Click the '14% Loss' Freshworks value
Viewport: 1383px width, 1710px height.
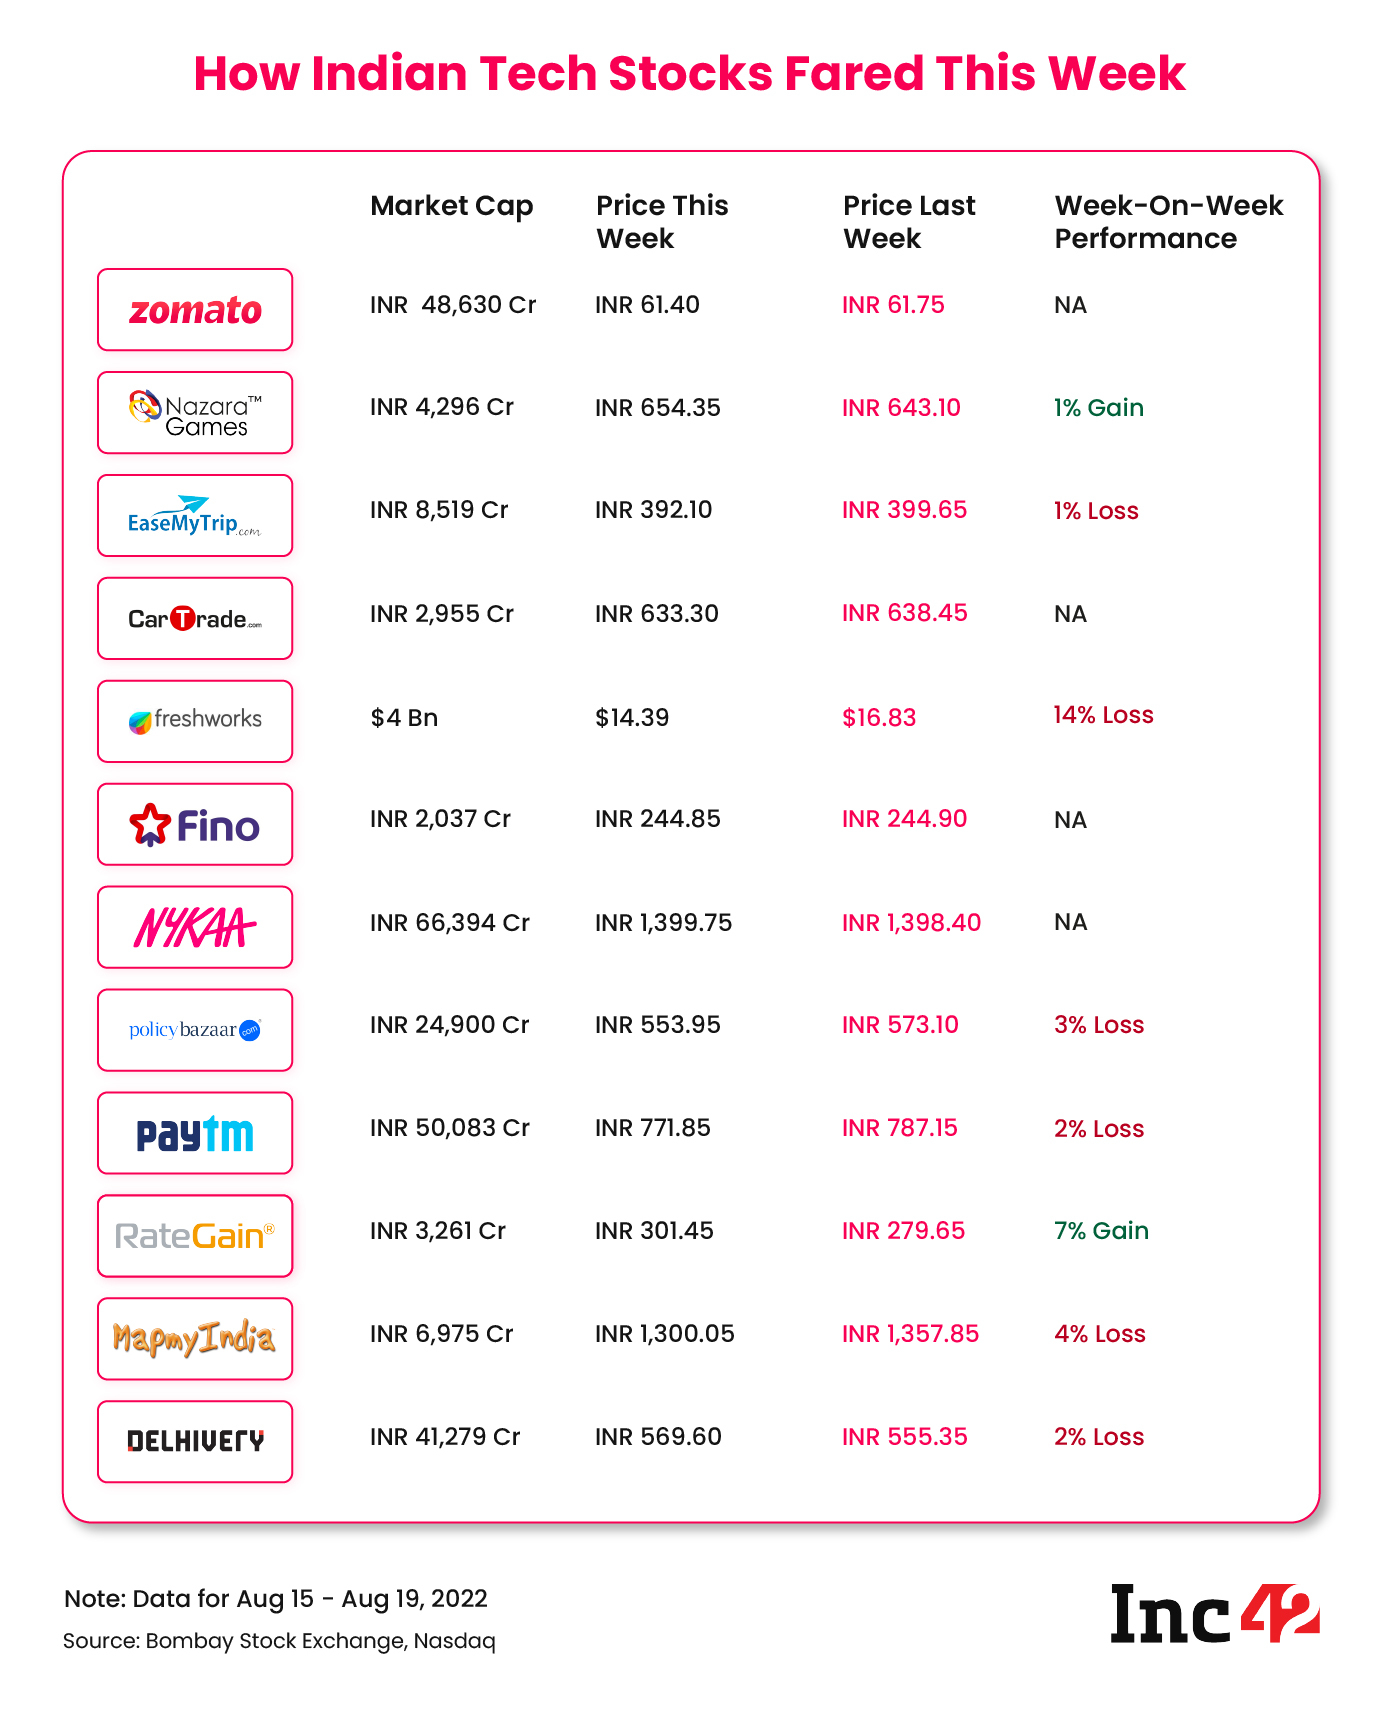(x=1103, y=715)
